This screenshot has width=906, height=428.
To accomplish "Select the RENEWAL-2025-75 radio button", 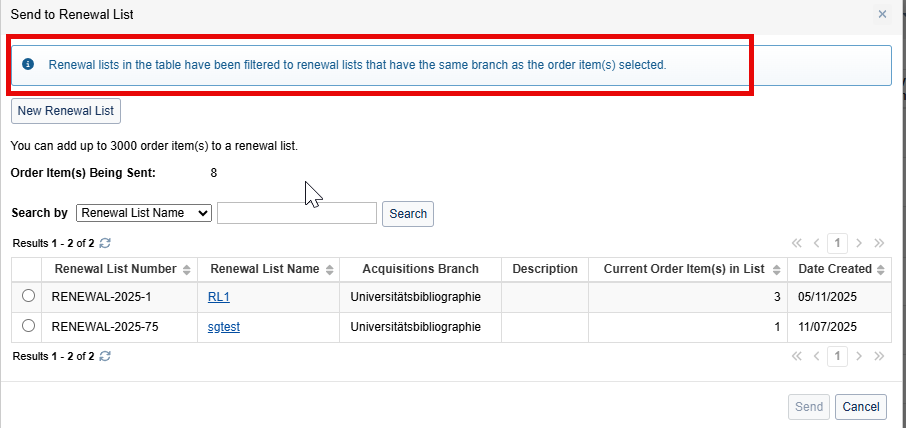I will 28,326.
